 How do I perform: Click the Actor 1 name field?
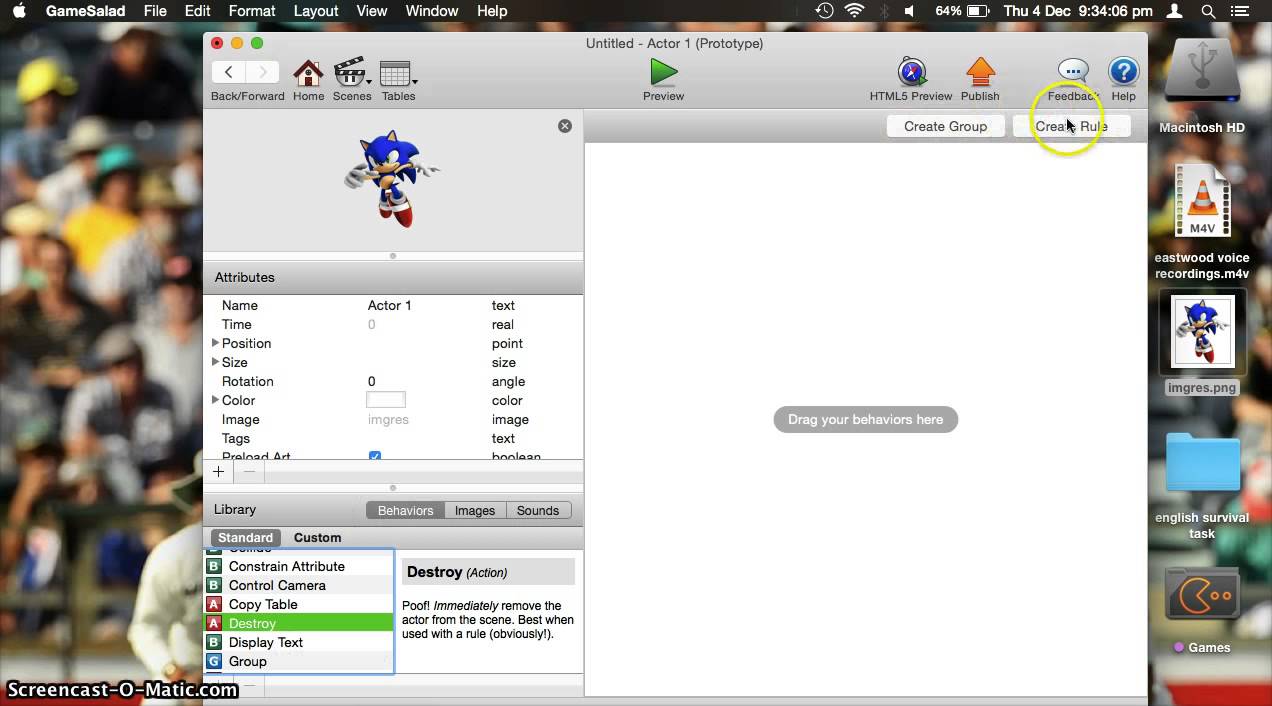(390, 305)
